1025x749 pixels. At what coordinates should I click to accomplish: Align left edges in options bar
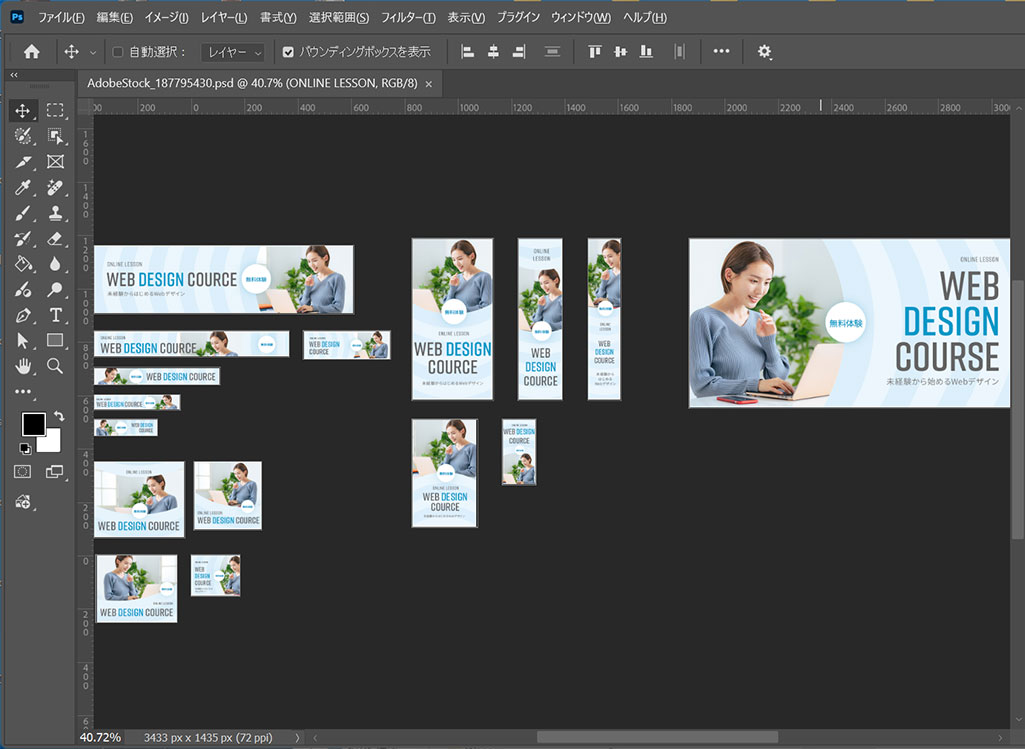[467, 52]
